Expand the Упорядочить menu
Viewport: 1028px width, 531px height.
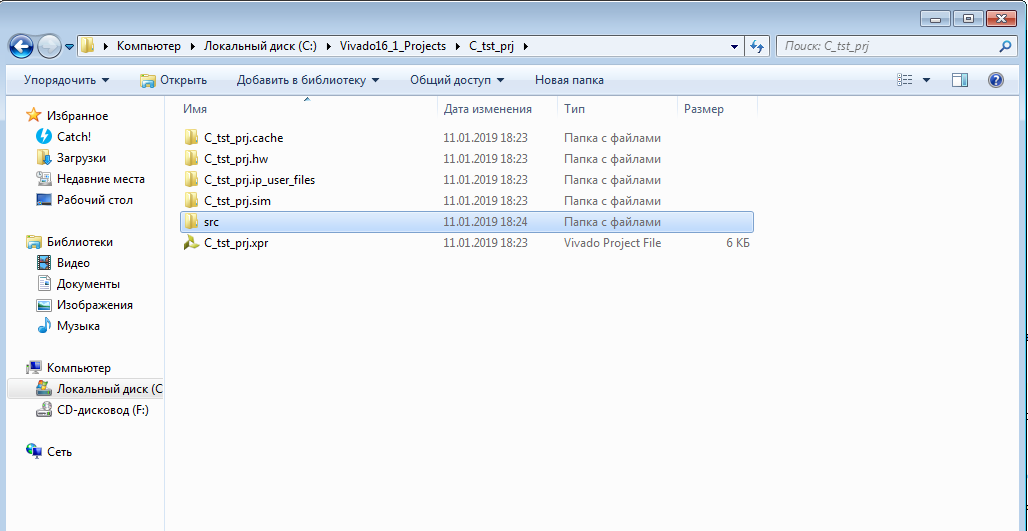pyautogui.click(x=66, y=80)
